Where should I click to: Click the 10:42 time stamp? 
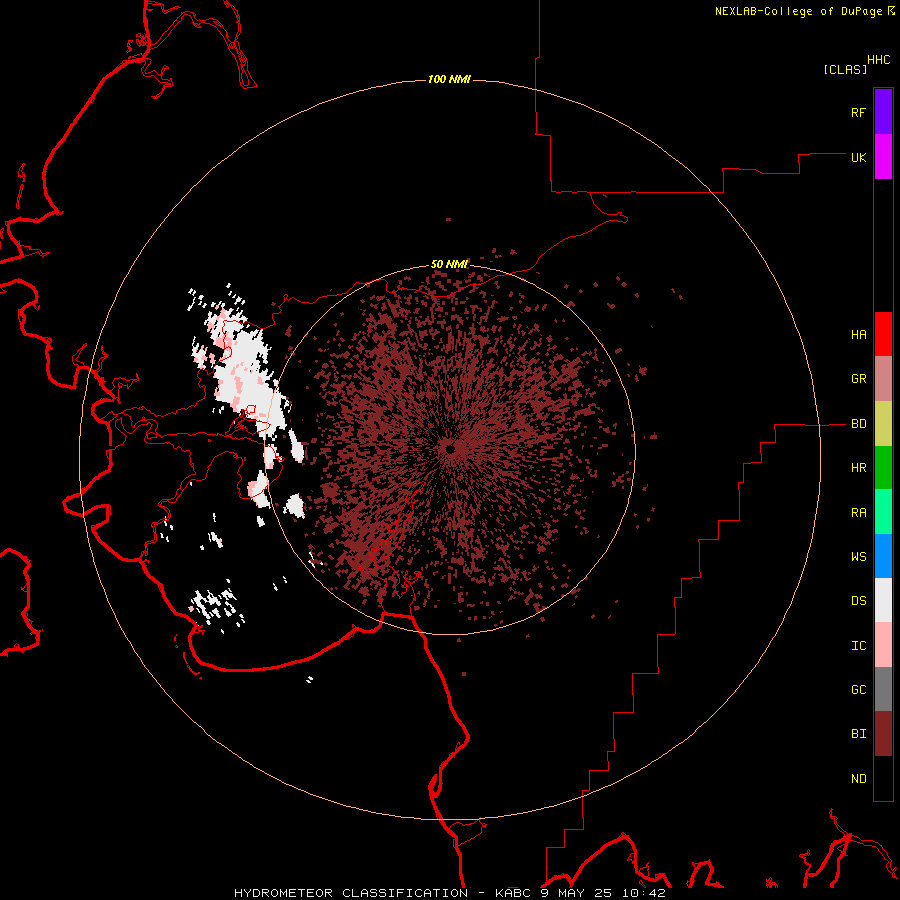tap(642, 893)
